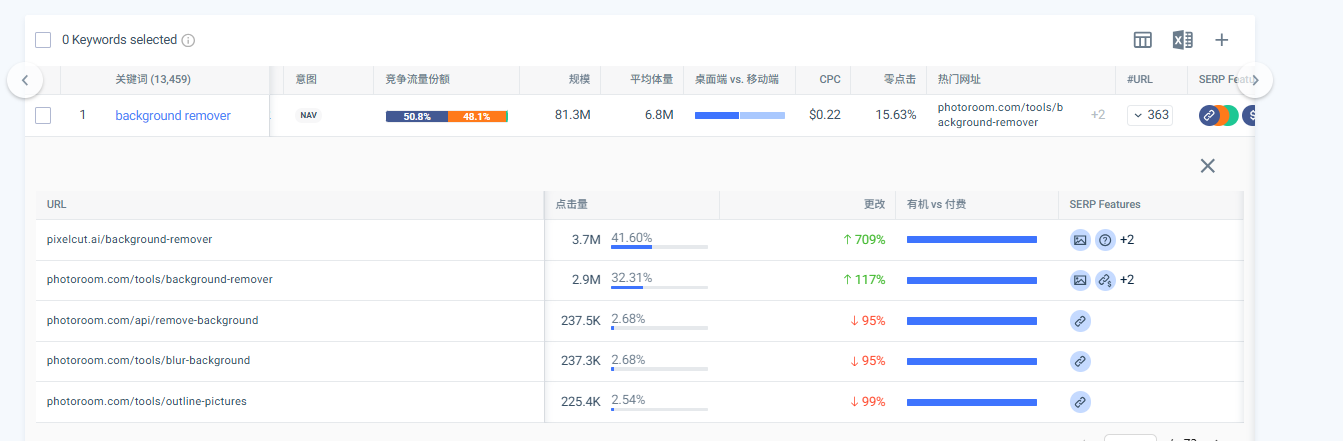
Task: Click the info icon beside Keywords selected
Action: click(188, 41)
